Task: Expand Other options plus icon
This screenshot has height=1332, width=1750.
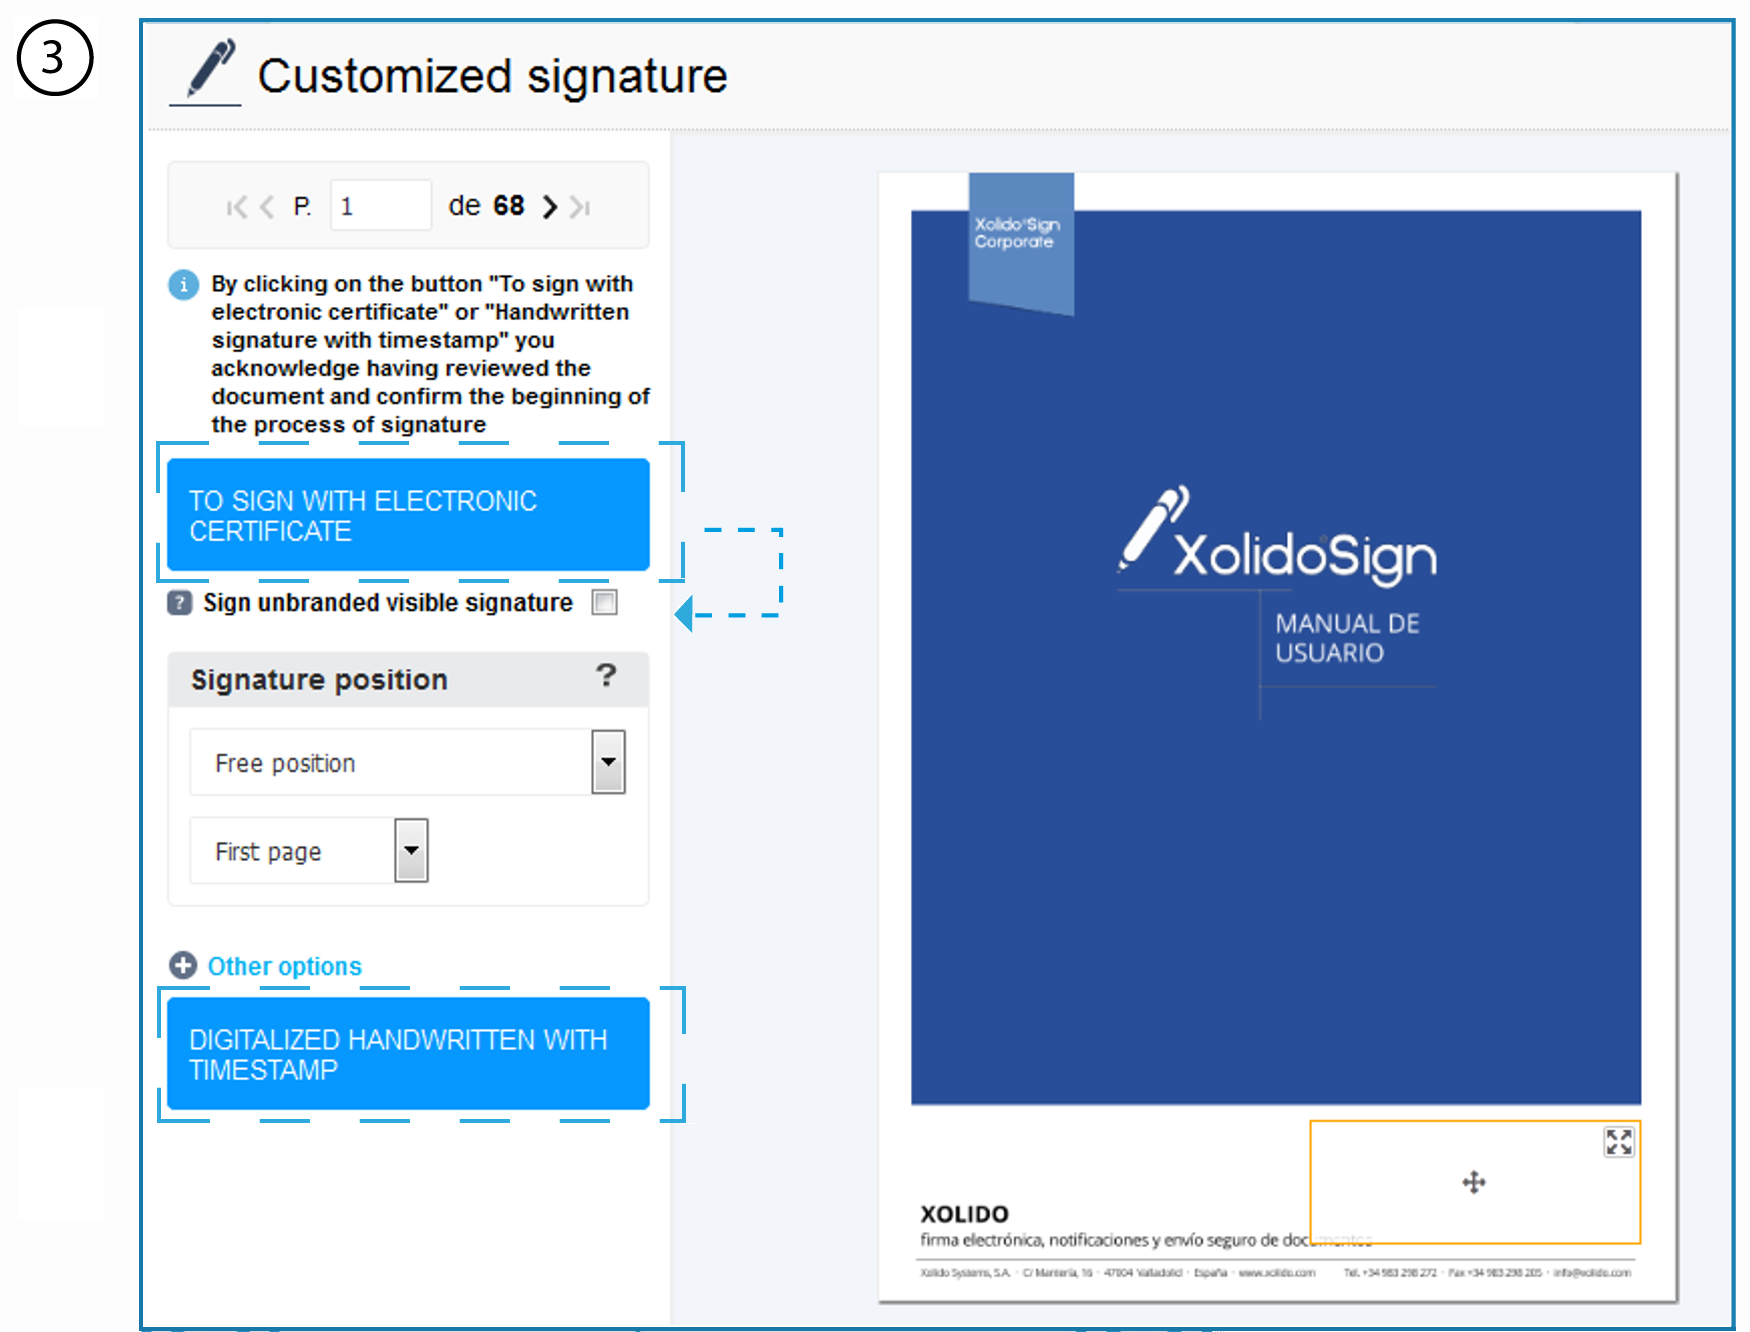Action: (183, 965)
